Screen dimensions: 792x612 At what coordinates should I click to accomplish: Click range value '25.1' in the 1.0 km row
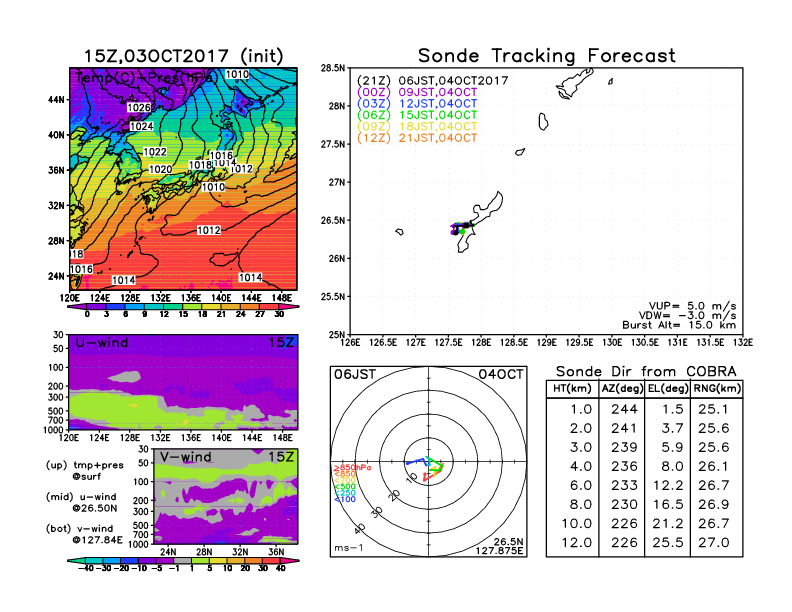point(714,409)
